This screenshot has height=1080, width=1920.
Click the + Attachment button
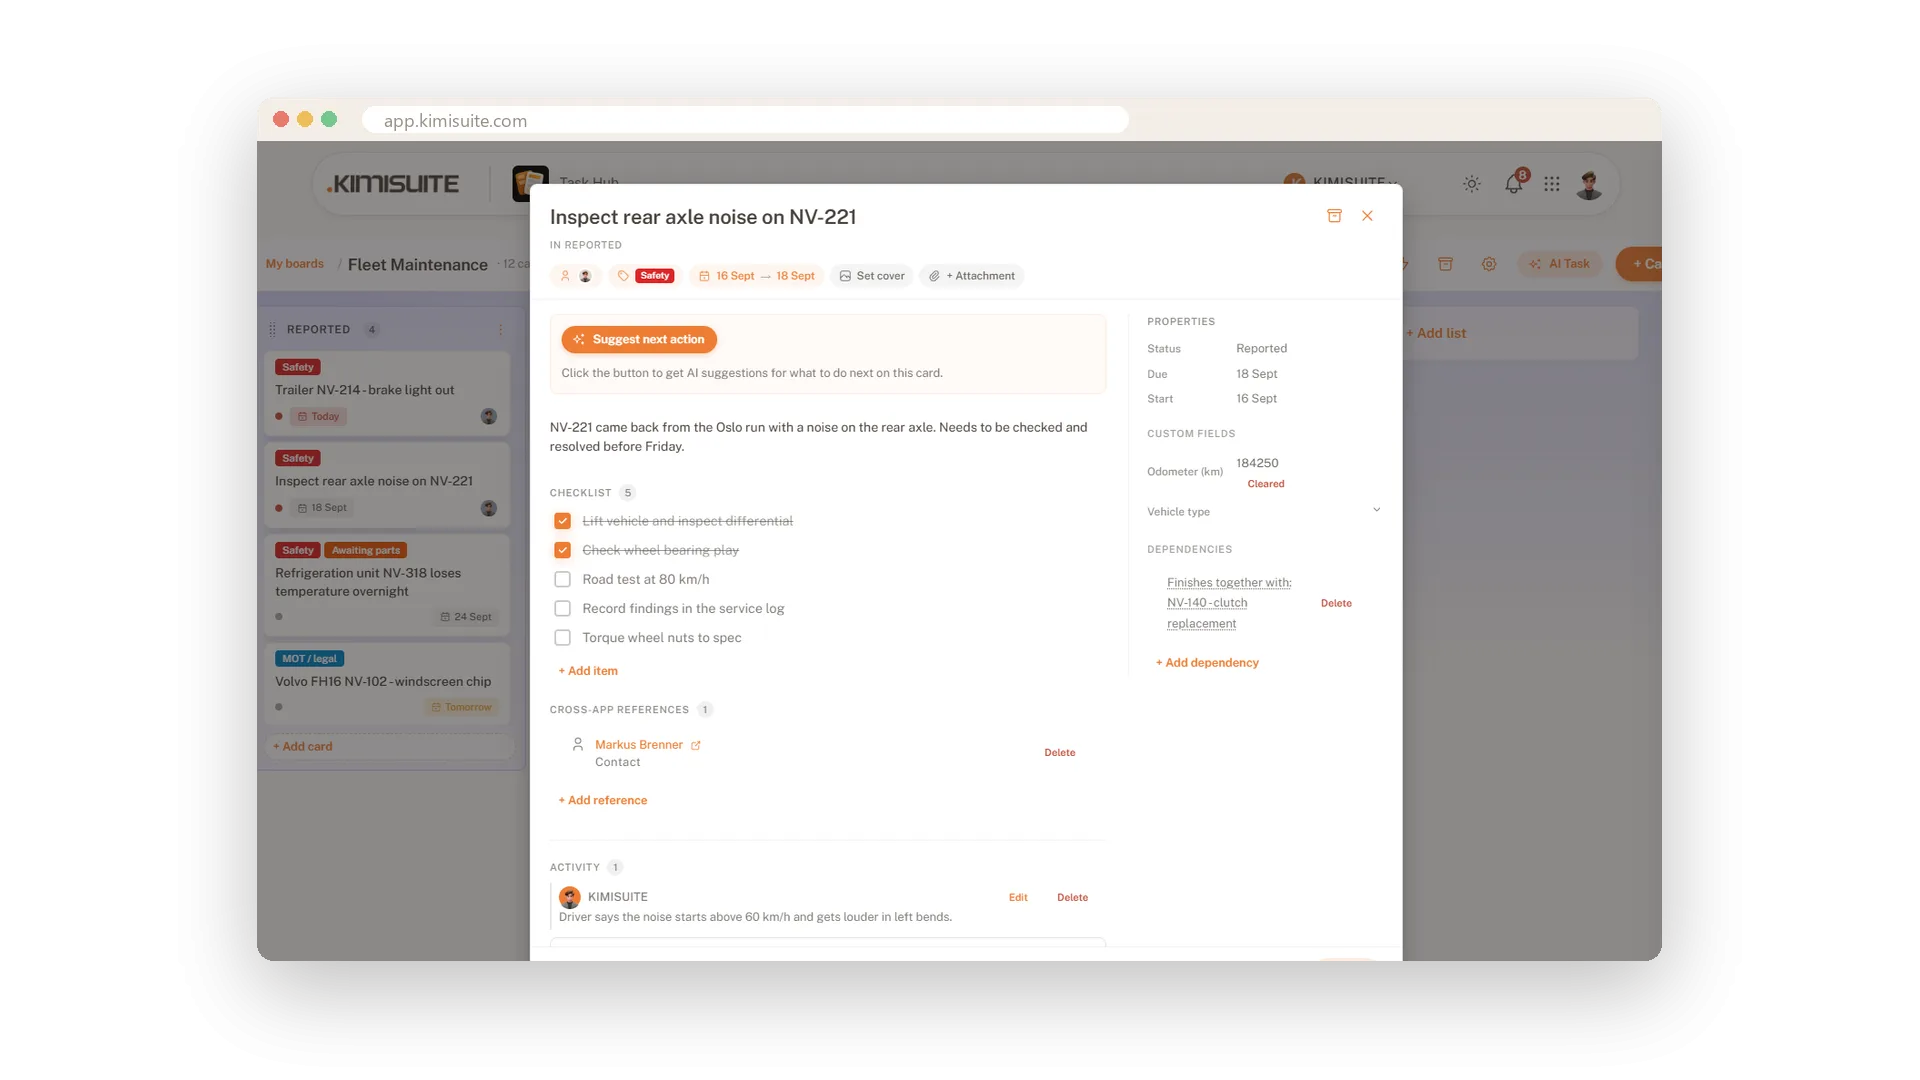pos(972,276)
